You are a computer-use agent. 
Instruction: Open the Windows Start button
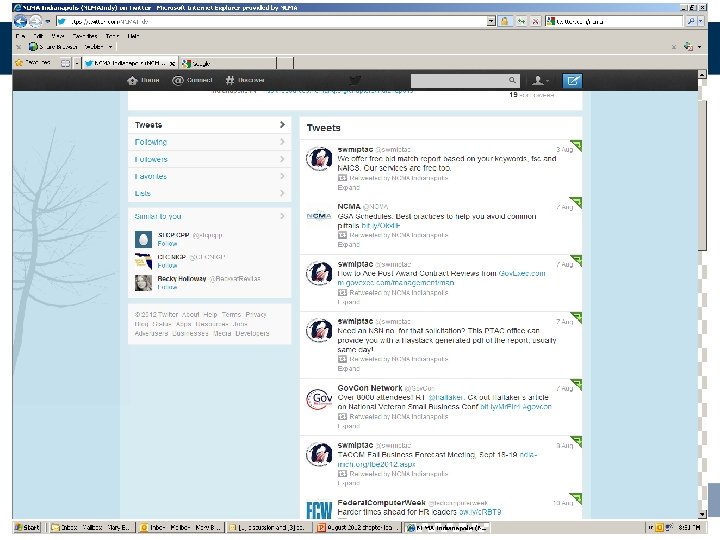click(x=28, y=528)
